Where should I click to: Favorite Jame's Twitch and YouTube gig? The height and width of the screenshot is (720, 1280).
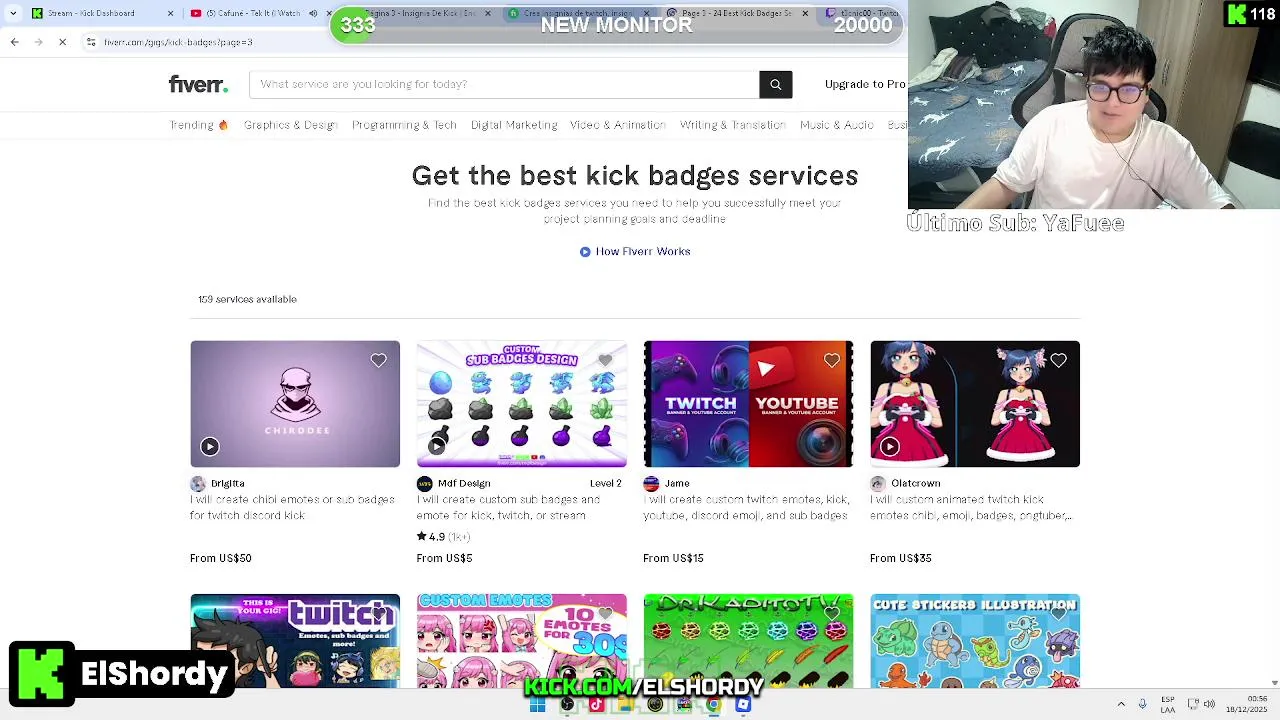pyautogui.click(x=832, y=360)
